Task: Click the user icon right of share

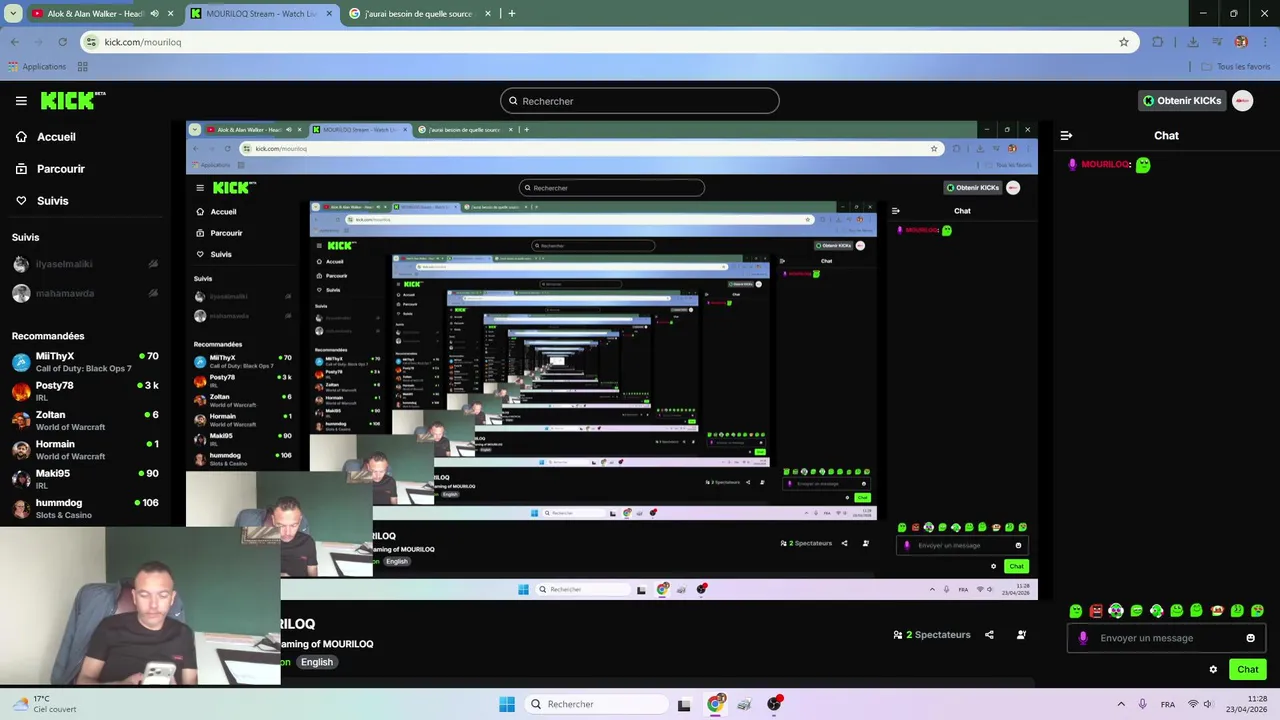Action: [1021, 635]
